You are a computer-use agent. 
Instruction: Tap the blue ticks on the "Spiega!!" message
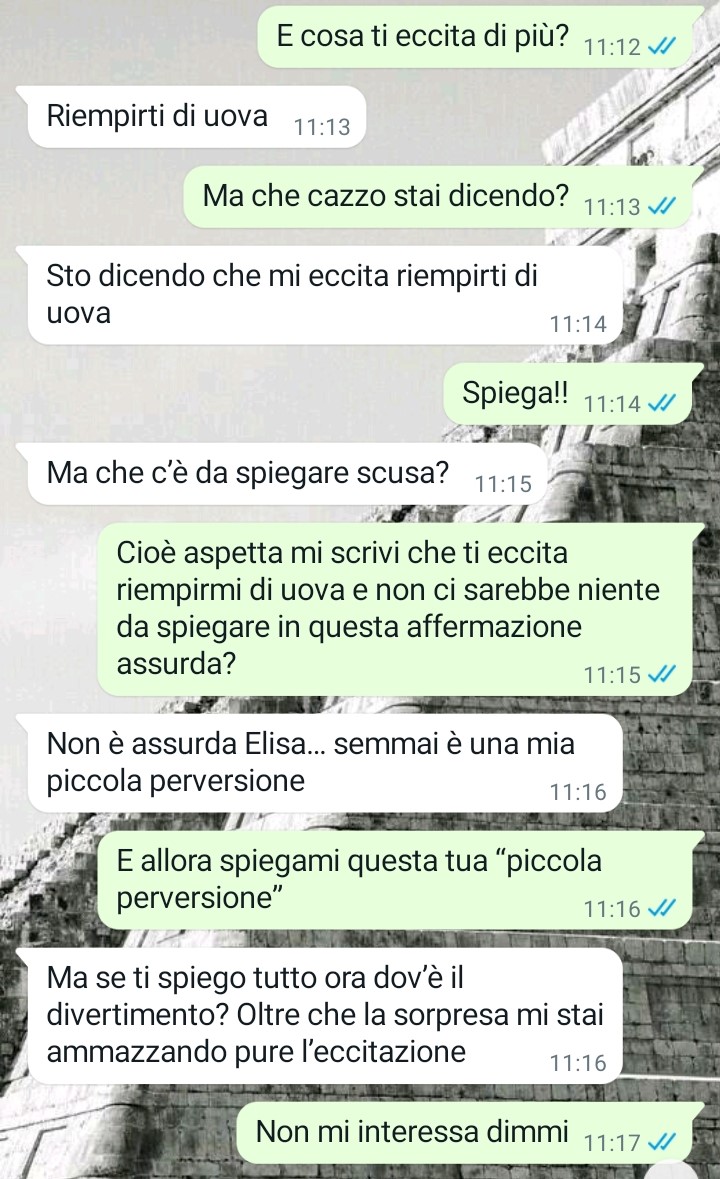tap(661, 404)
